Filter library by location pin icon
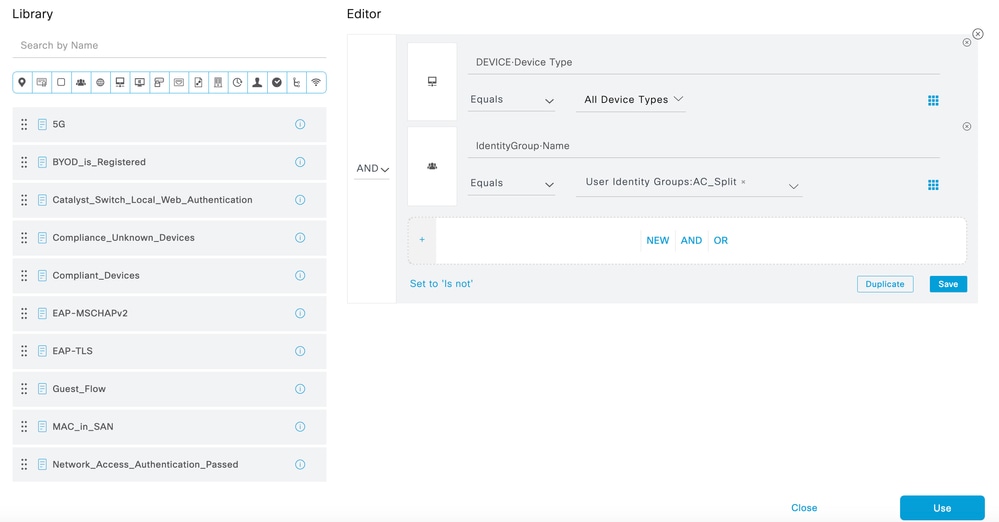Viewport: 999px width, 522px height. click(x=22, y=82)
